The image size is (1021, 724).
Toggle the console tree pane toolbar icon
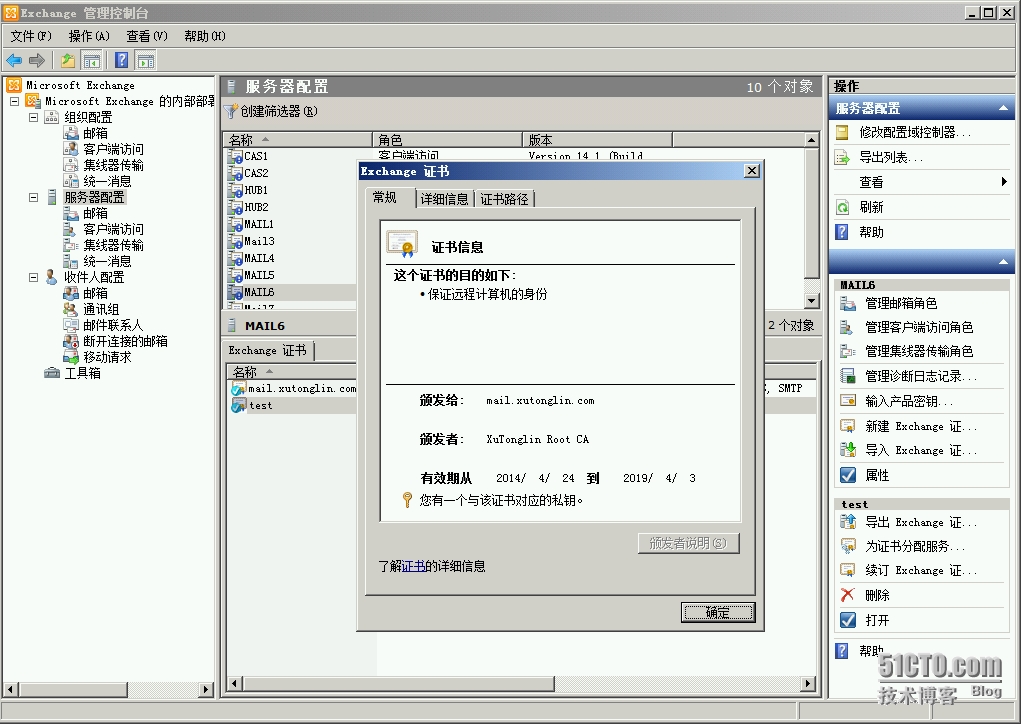click(x=92, y=61)
